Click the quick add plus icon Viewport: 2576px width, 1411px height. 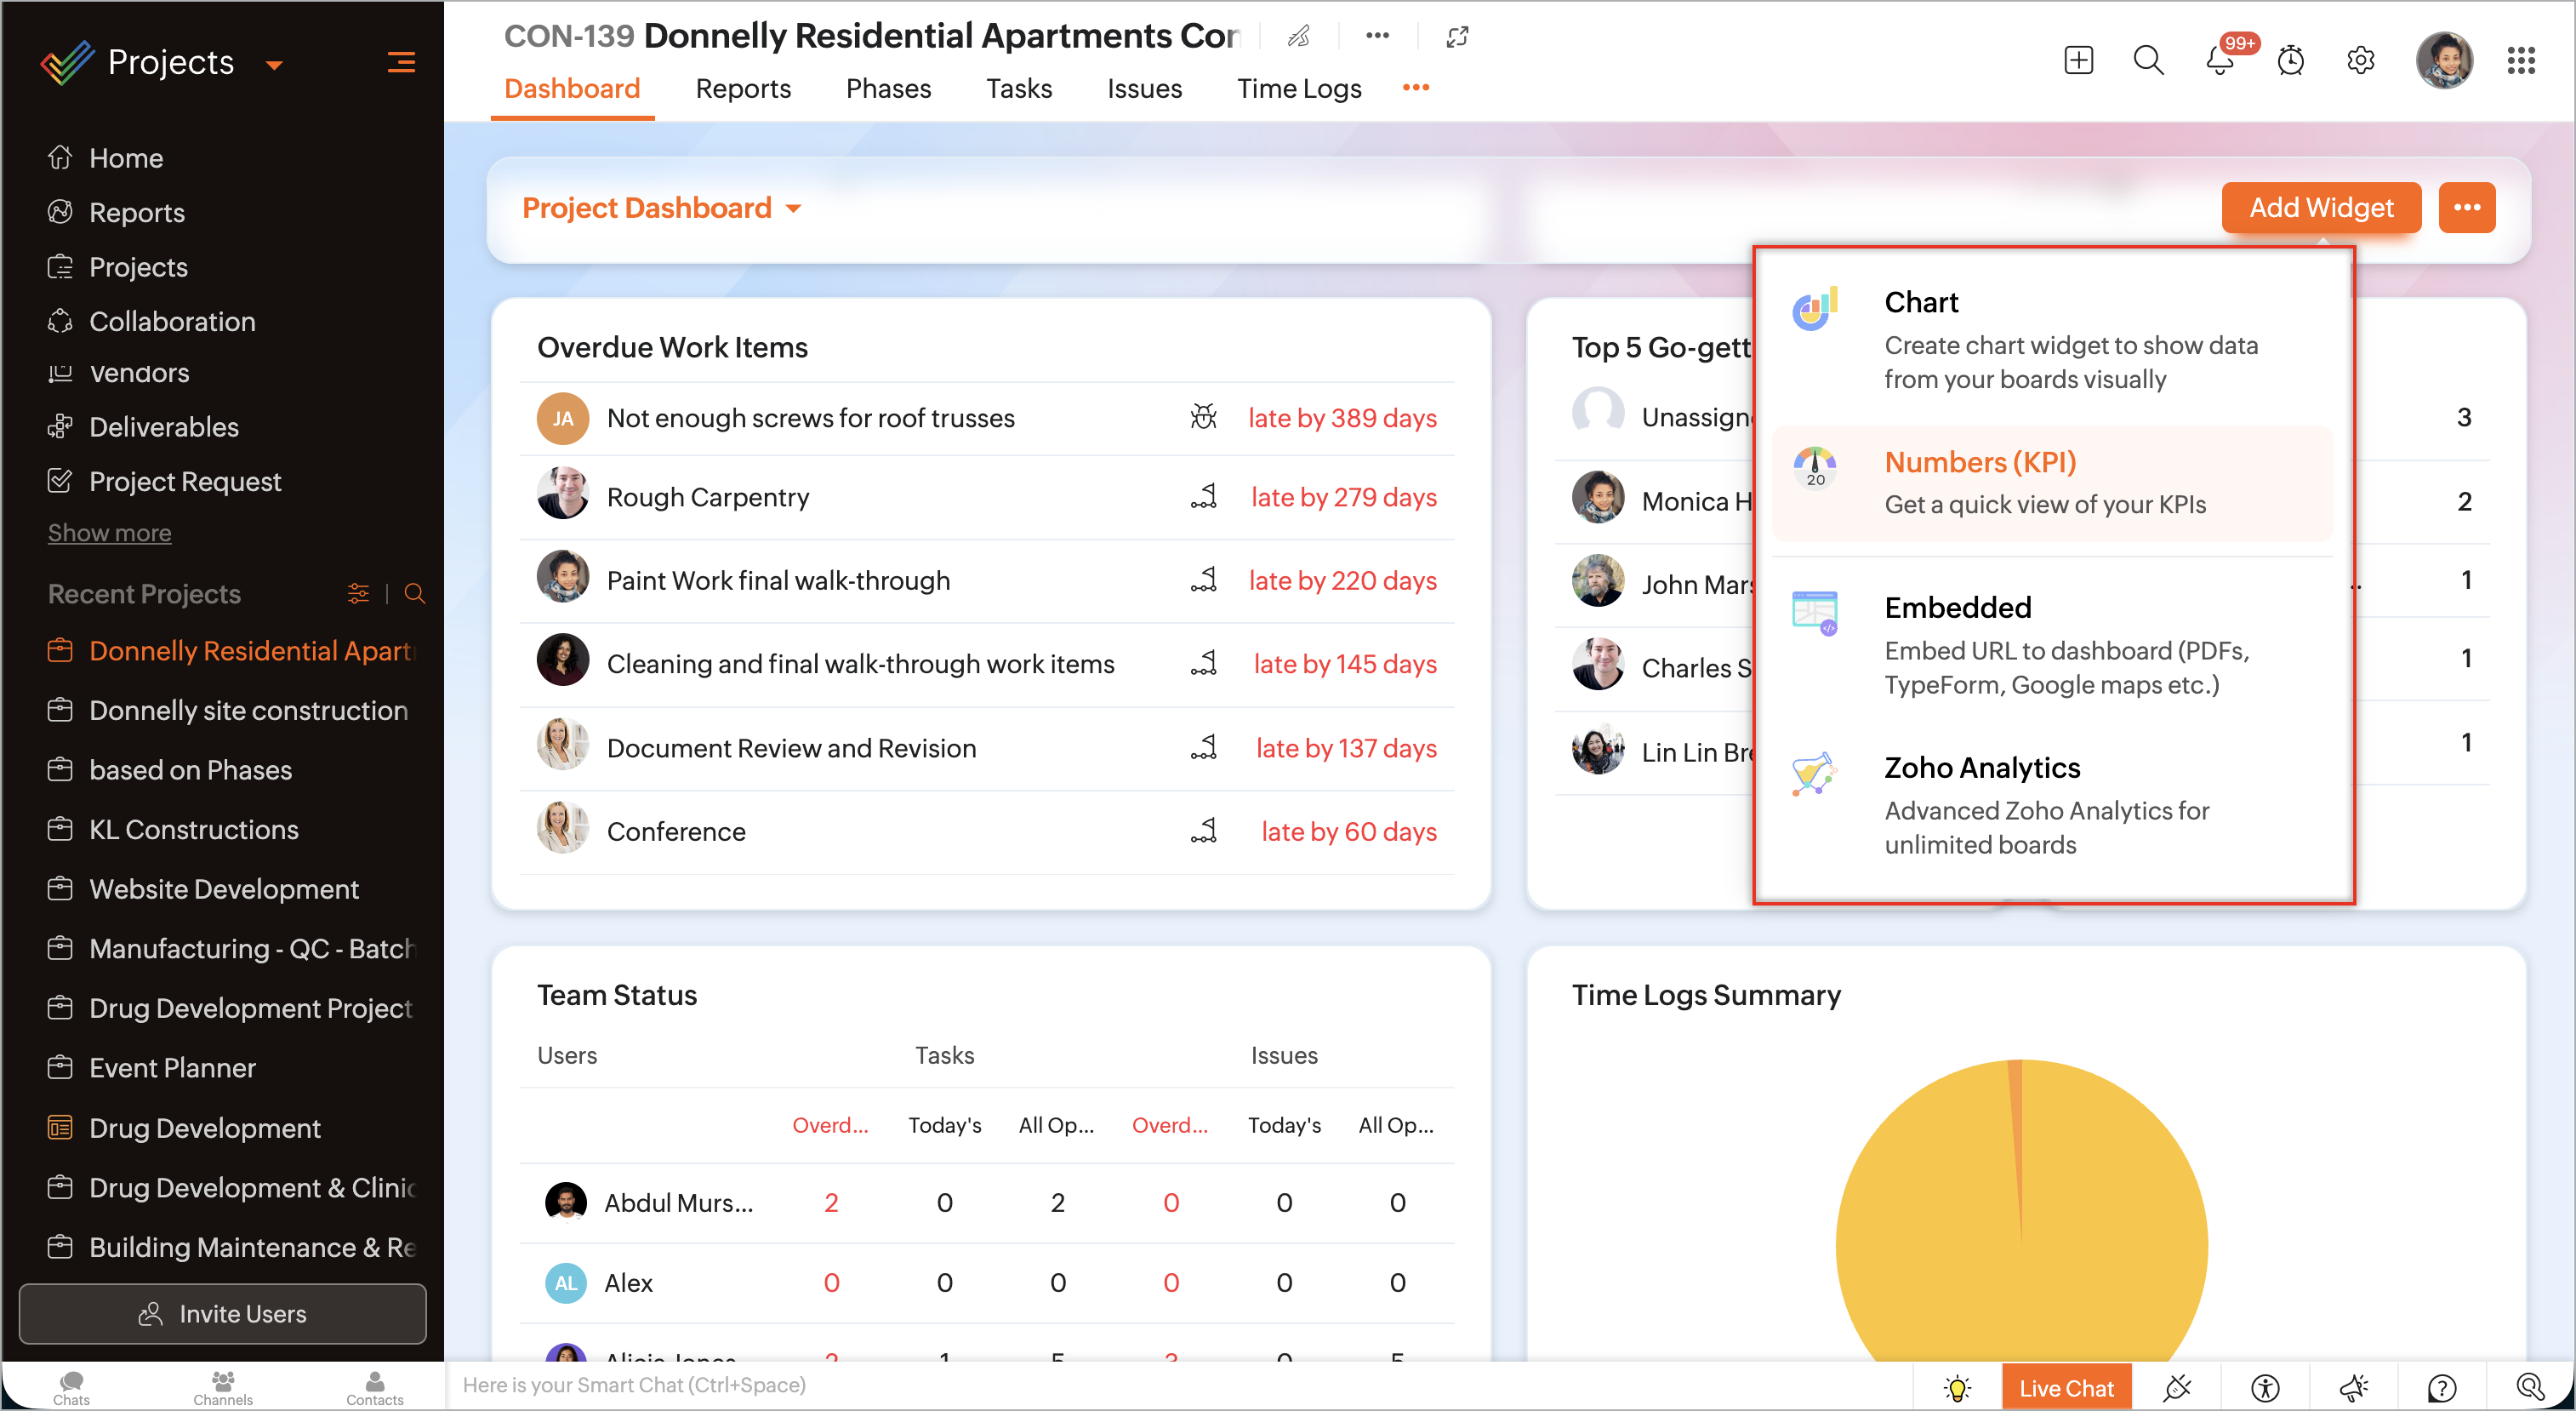pyautogui.click(x=2078, y=61)
